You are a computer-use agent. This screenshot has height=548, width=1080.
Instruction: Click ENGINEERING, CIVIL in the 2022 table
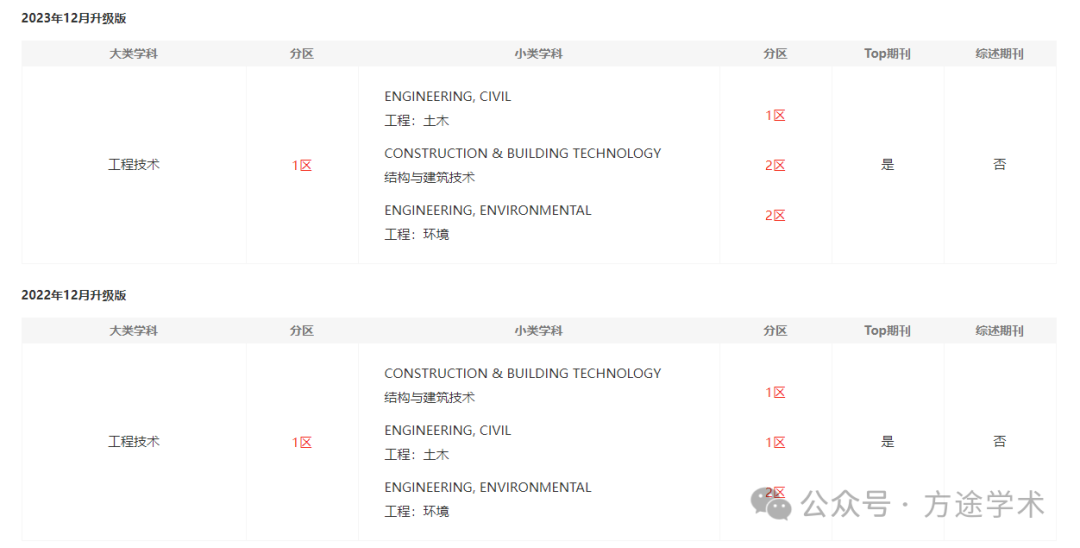coord(448,430)
